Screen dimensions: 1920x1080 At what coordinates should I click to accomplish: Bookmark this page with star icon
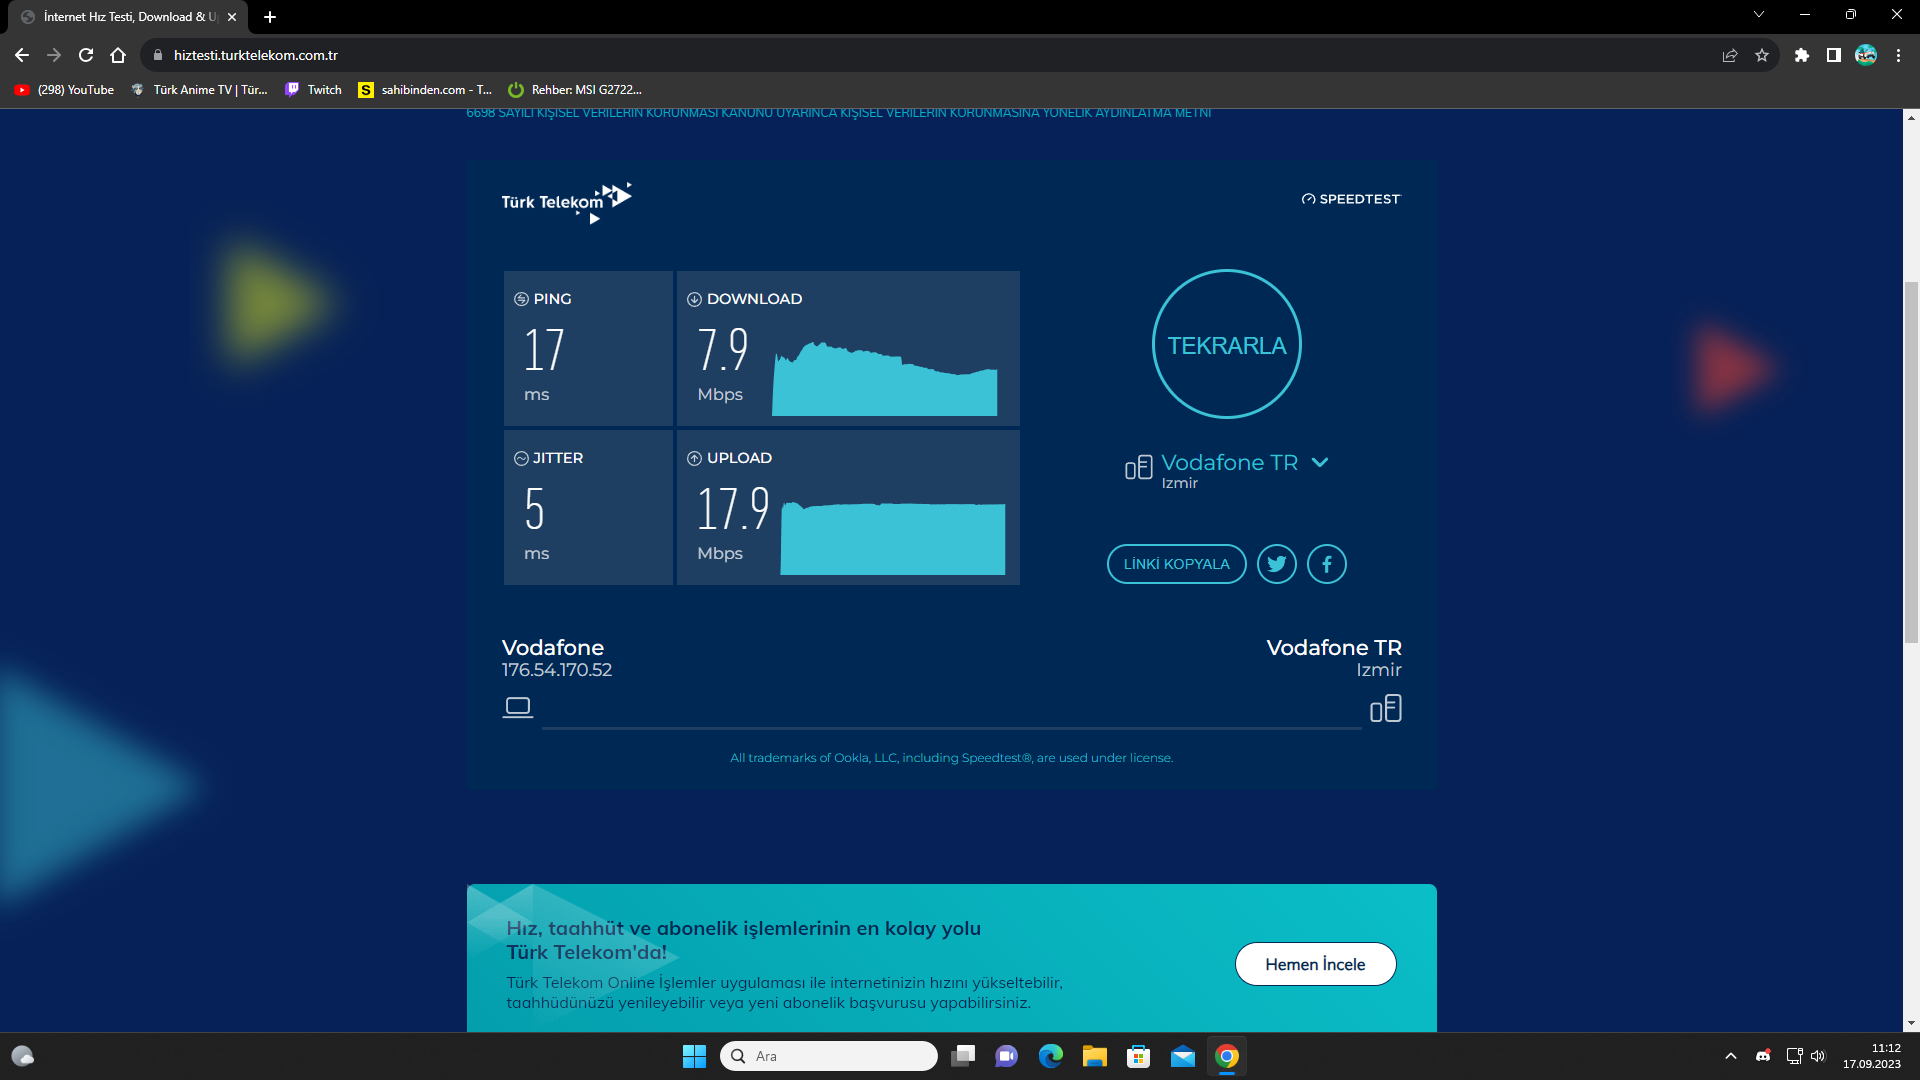pyautogui.click(x=1762, y=55)
